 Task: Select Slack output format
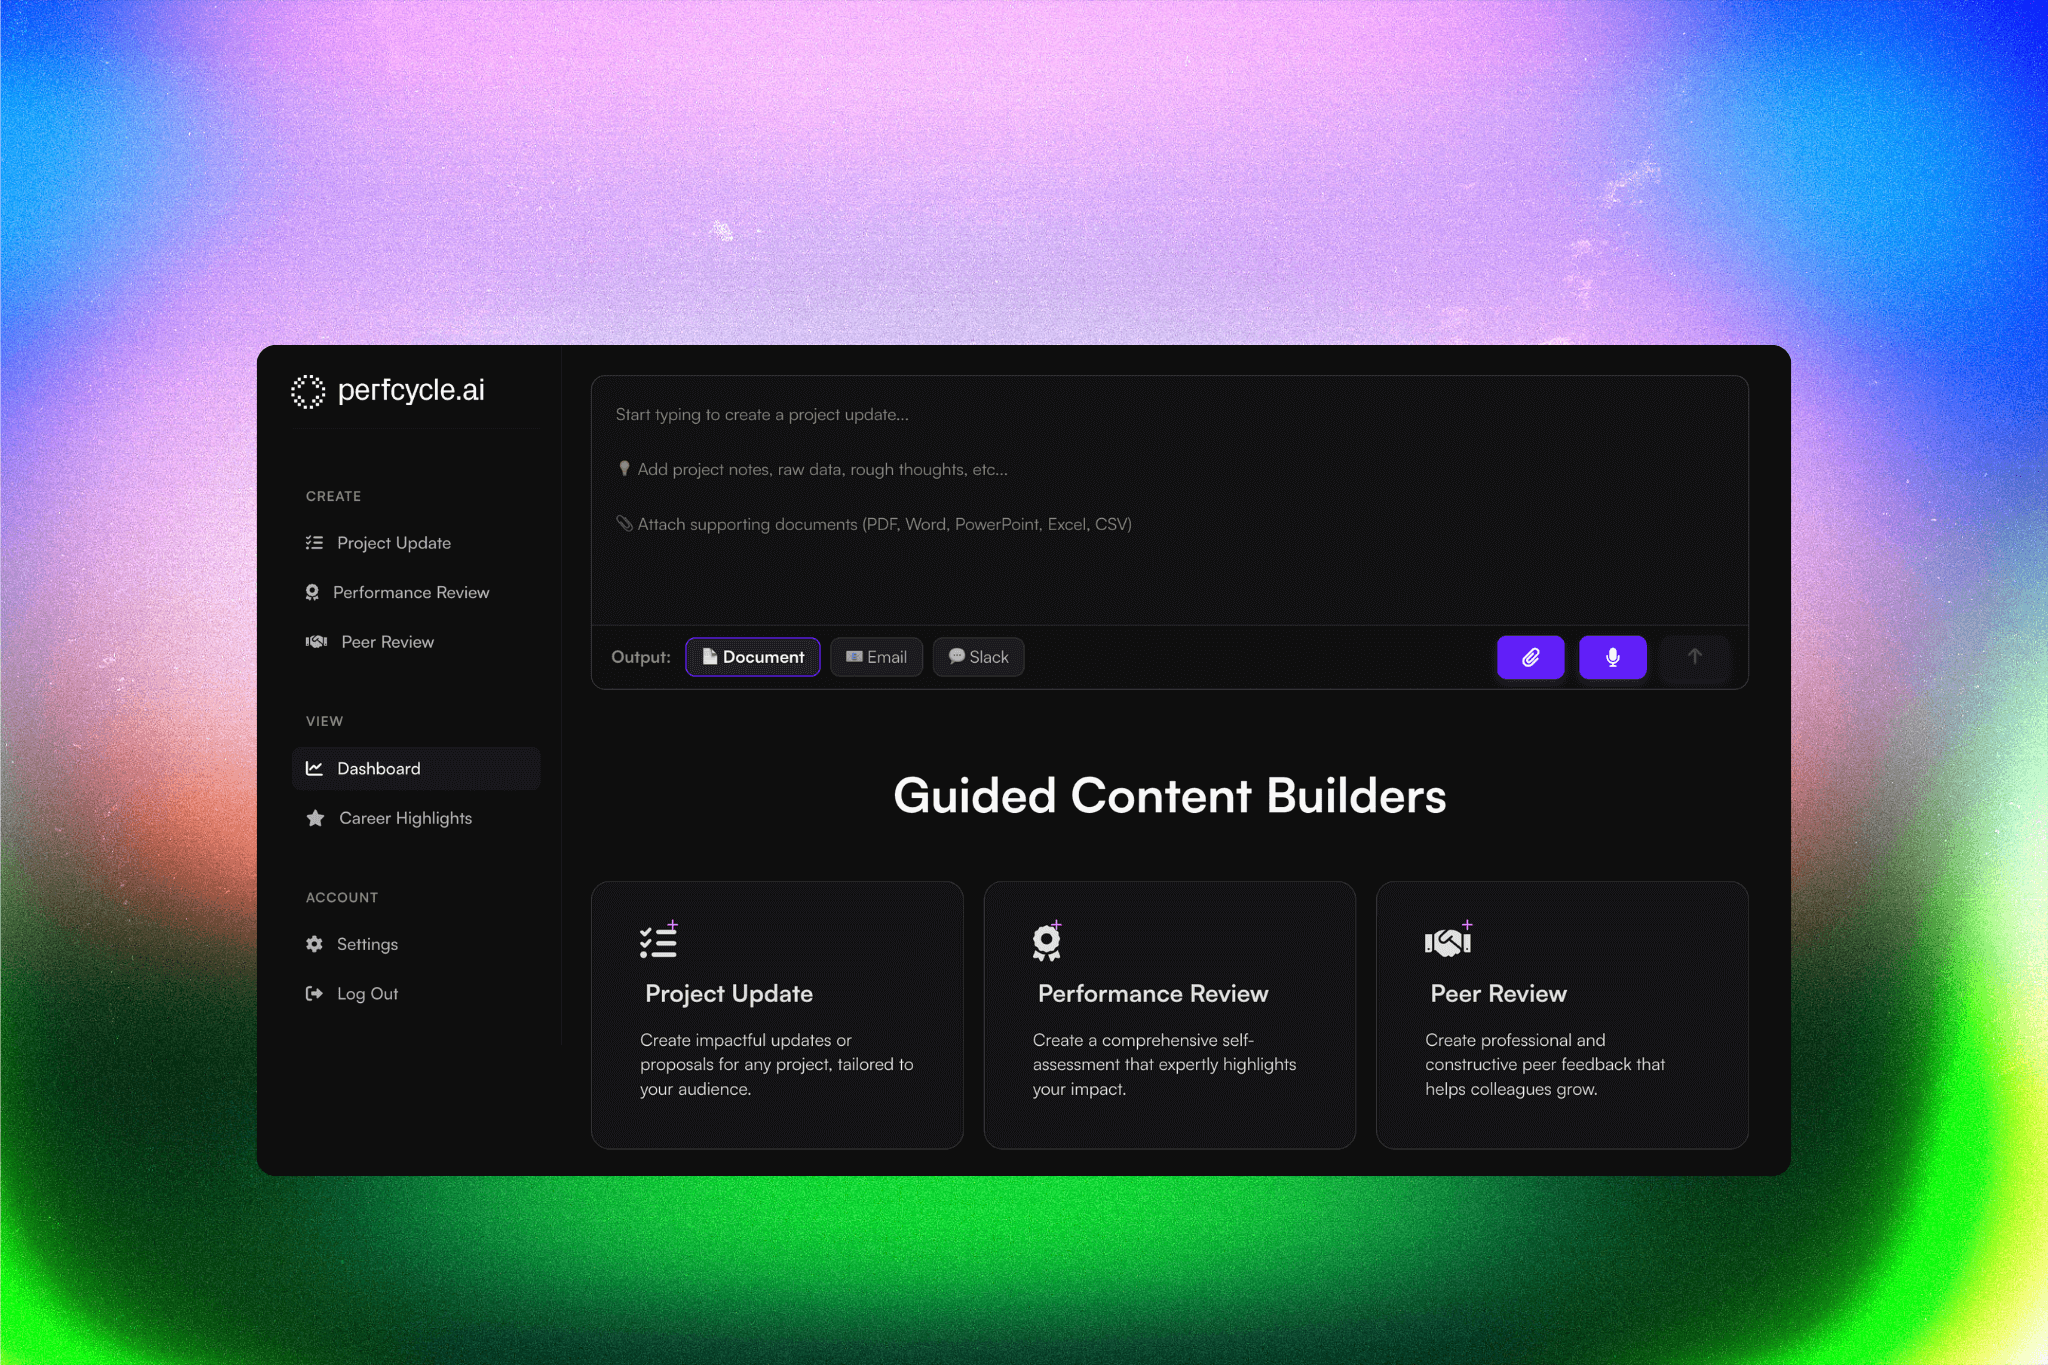(x=978, y=657)
